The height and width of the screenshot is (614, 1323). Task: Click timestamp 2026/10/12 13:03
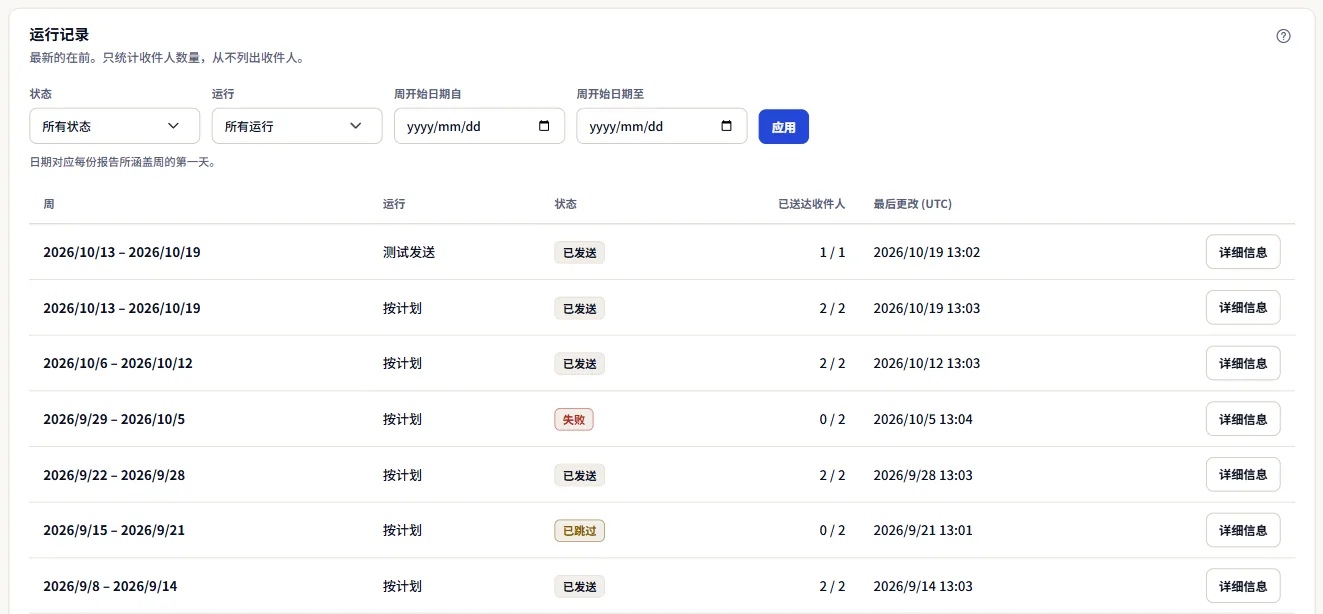(x=927, y=363)
